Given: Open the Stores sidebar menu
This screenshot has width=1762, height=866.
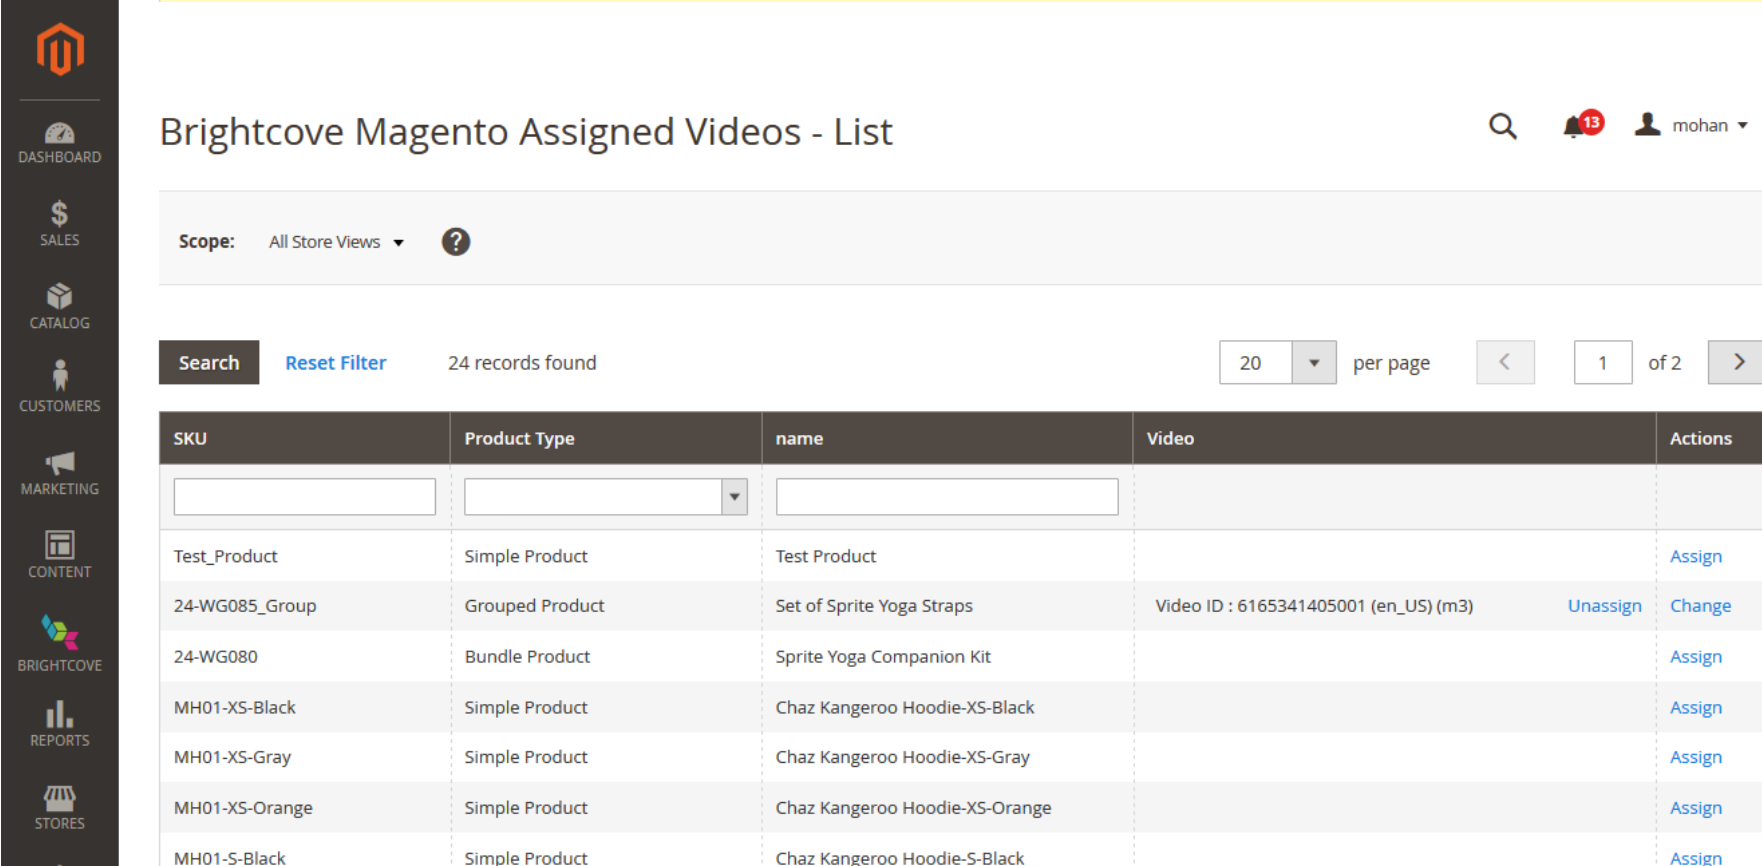Looking at the screenshot, I should point(60,807).
